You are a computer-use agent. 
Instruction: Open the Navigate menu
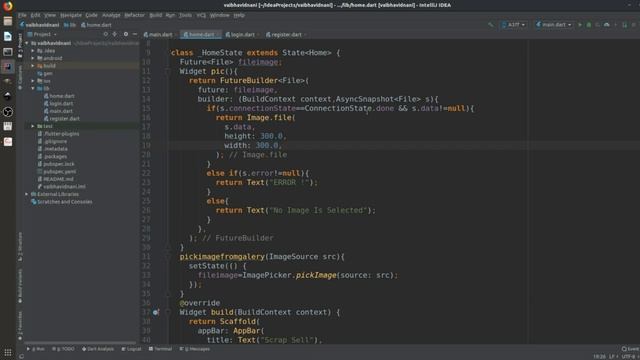[x=71, y=15]
